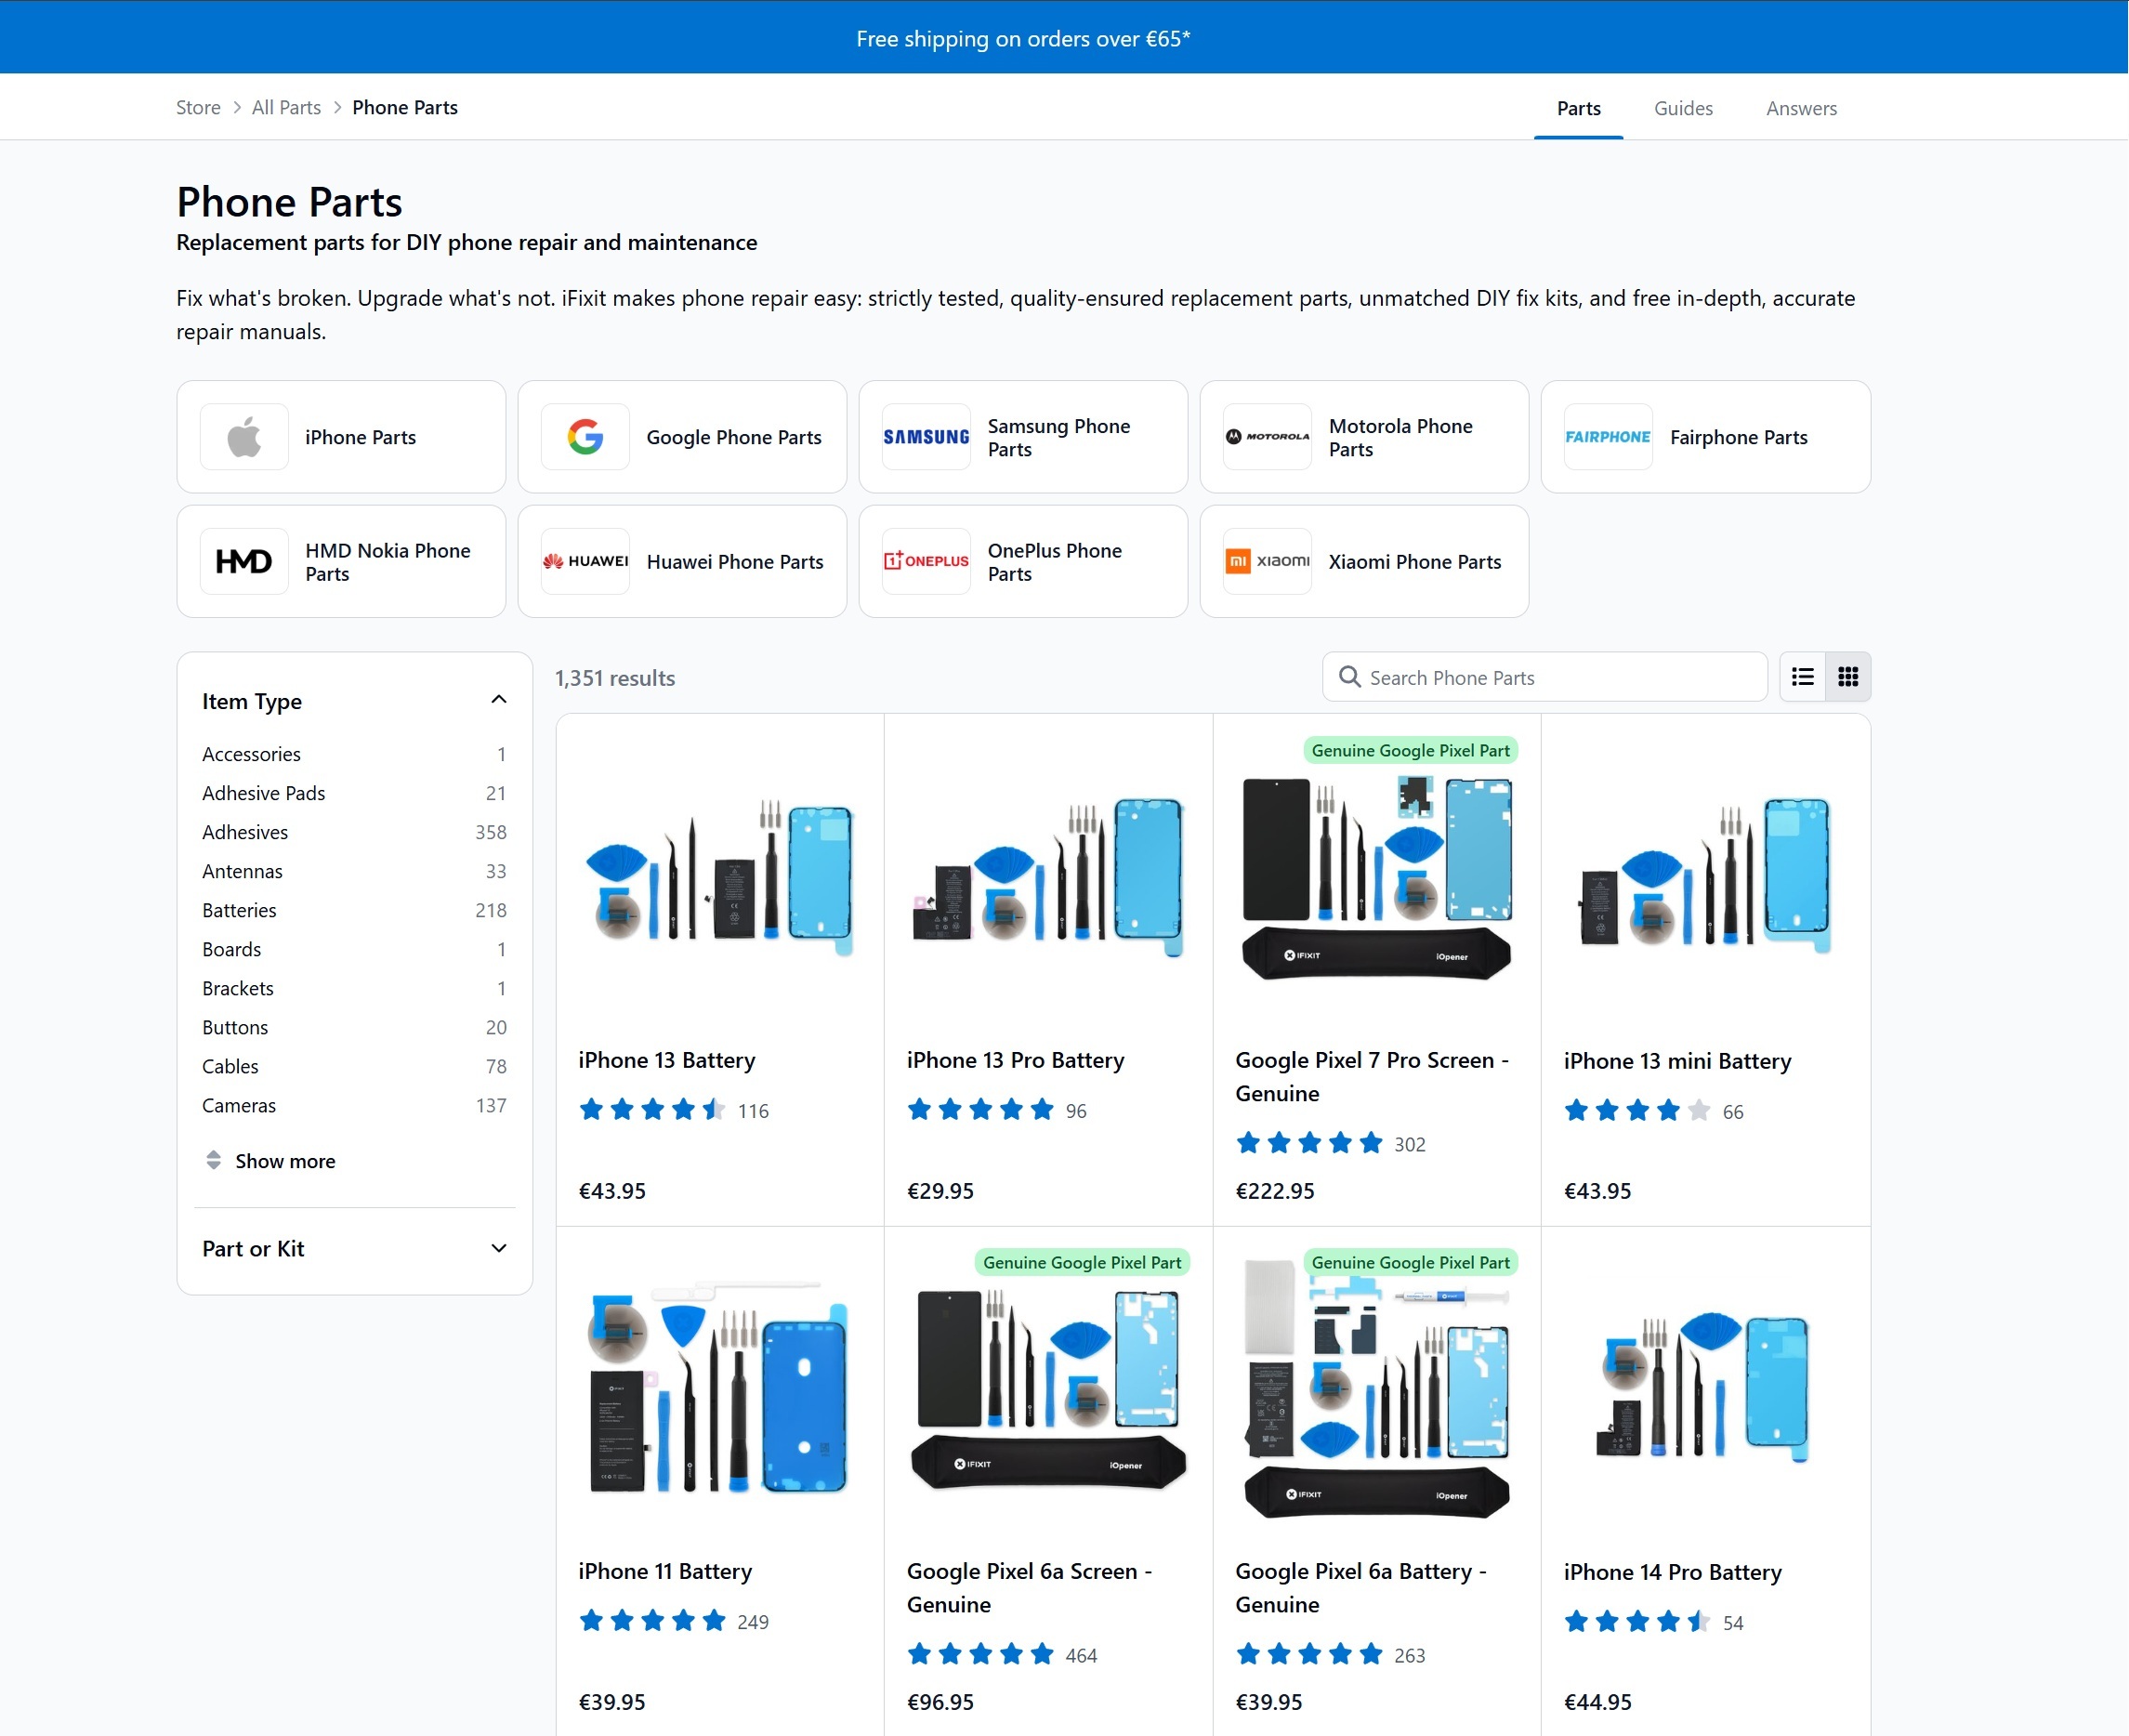Filter by Batteries item type
The image size is (2129, 1736).
coord(239,910)
